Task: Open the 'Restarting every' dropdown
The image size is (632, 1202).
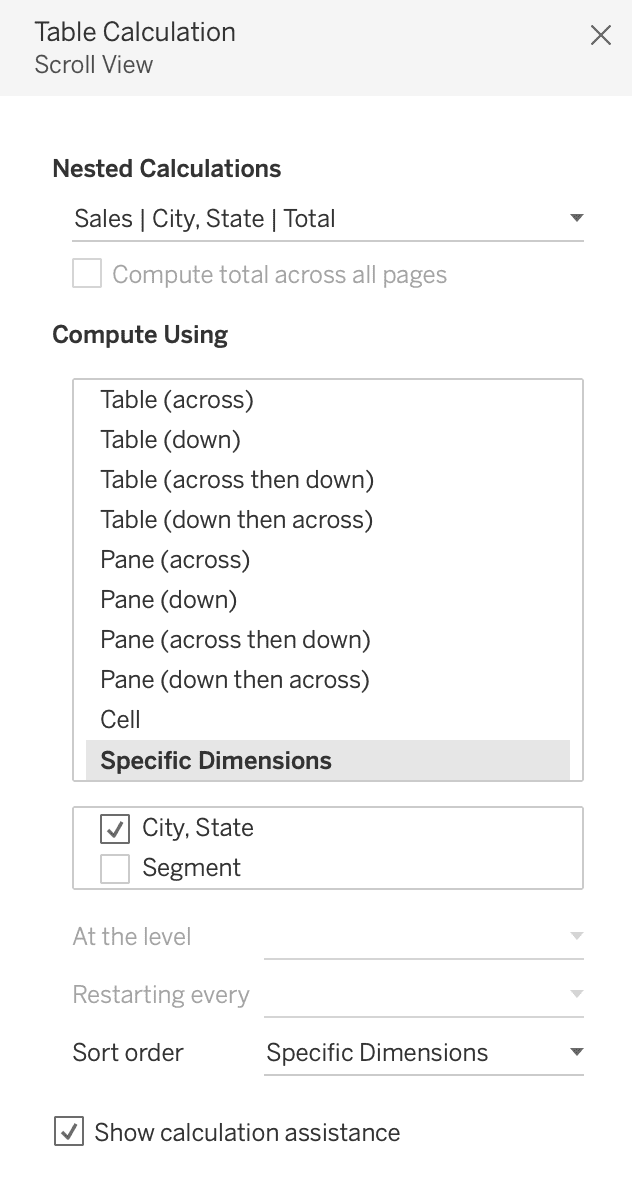Action: [x=576, y=994]
